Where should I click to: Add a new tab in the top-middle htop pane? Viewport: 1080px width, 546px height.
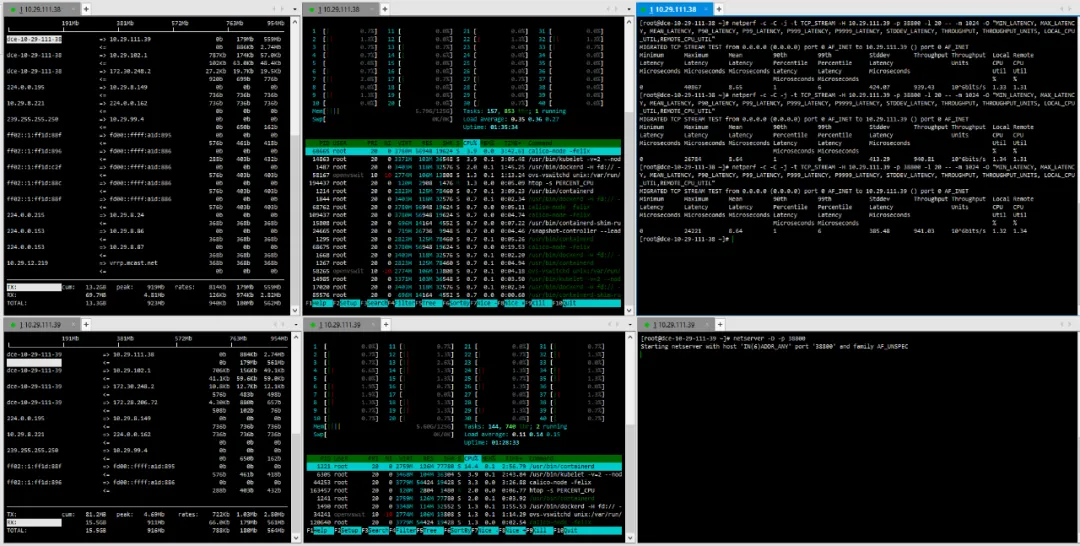pos(384,10)
